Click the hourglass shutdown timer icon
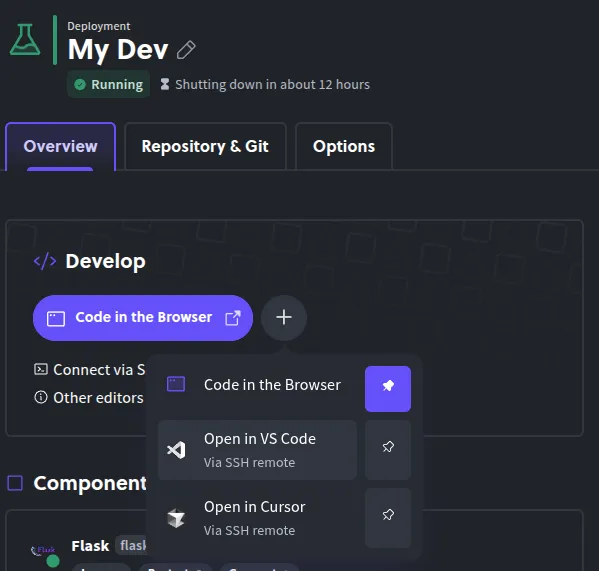 [x=165, y=84]
